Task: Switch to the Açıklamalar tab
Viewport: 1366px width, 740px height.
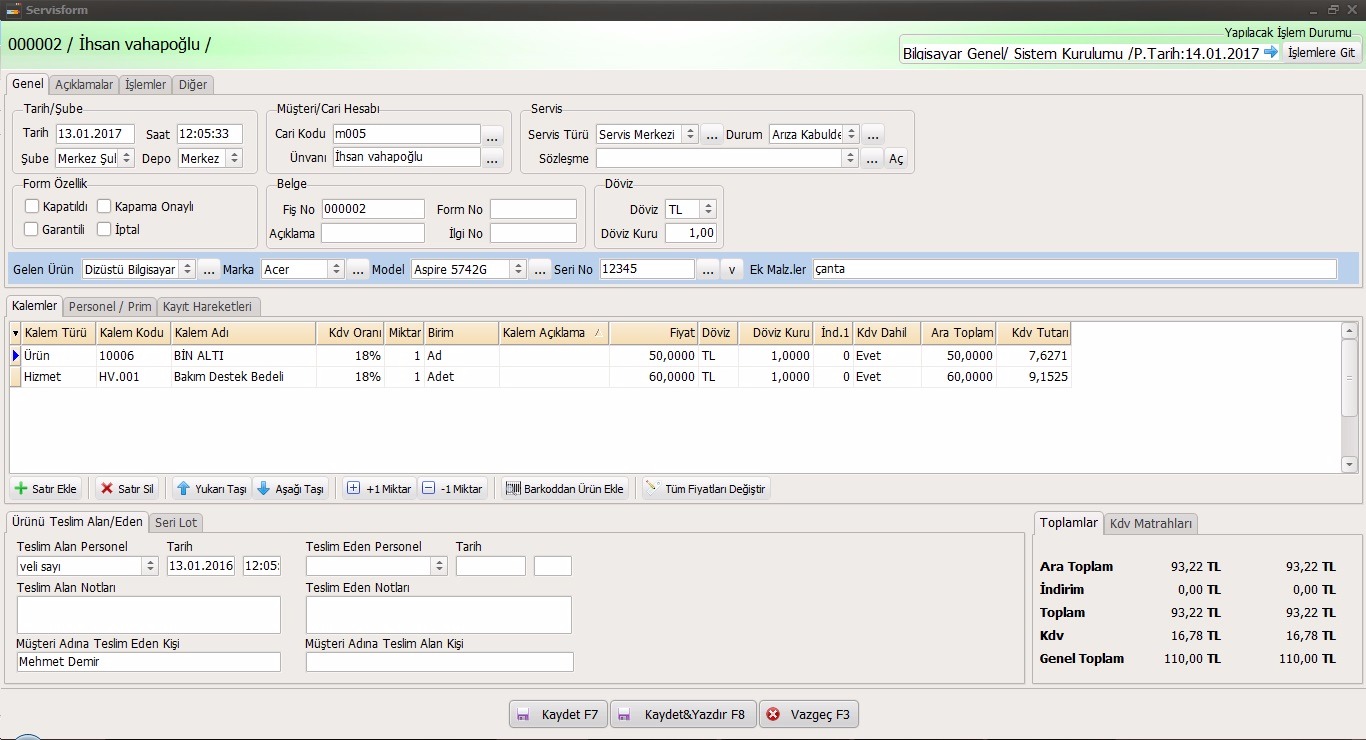Action: [84, 85]
